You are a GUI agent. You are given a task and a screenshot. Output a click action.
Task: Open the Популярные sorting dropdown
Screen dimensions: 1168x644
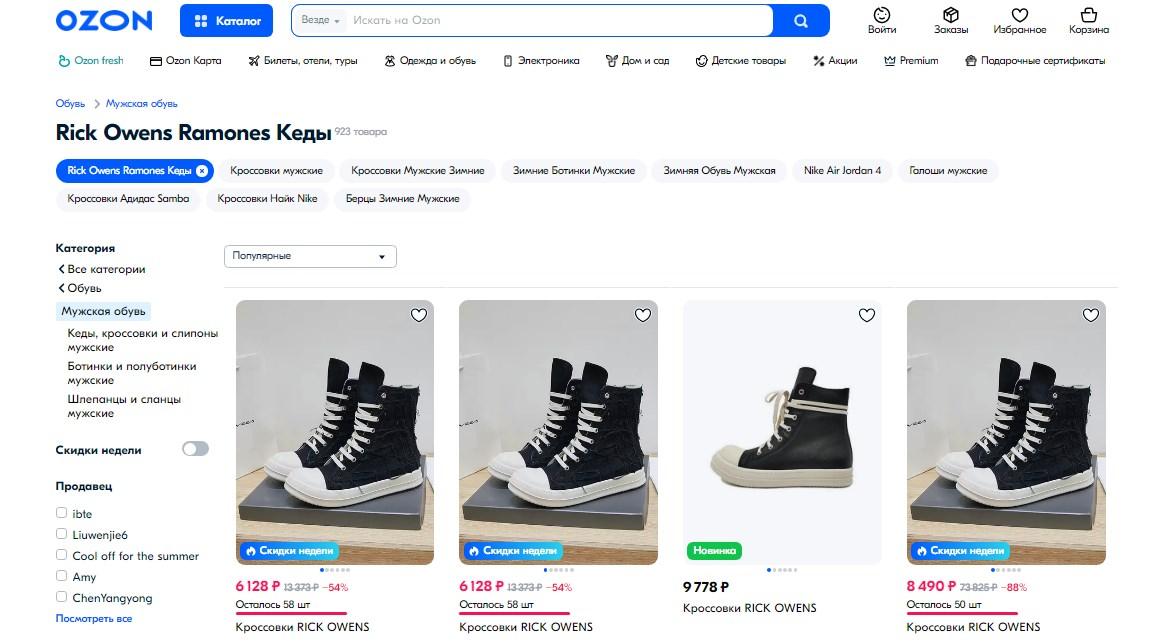point(310,256)
